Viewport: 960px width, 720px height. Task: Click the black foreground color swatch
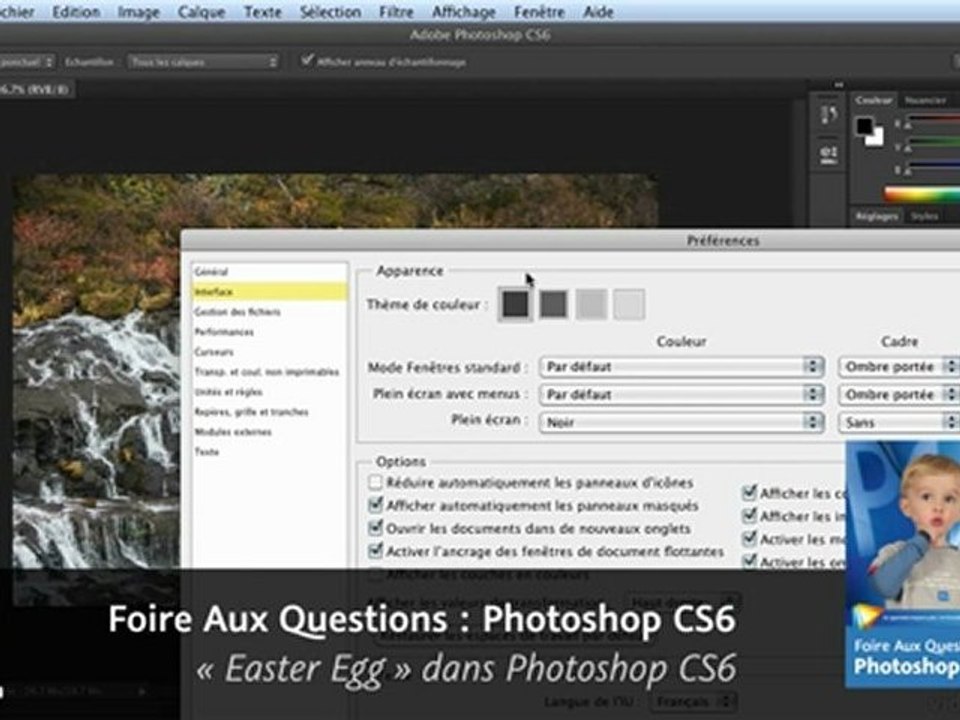[864, 126]
